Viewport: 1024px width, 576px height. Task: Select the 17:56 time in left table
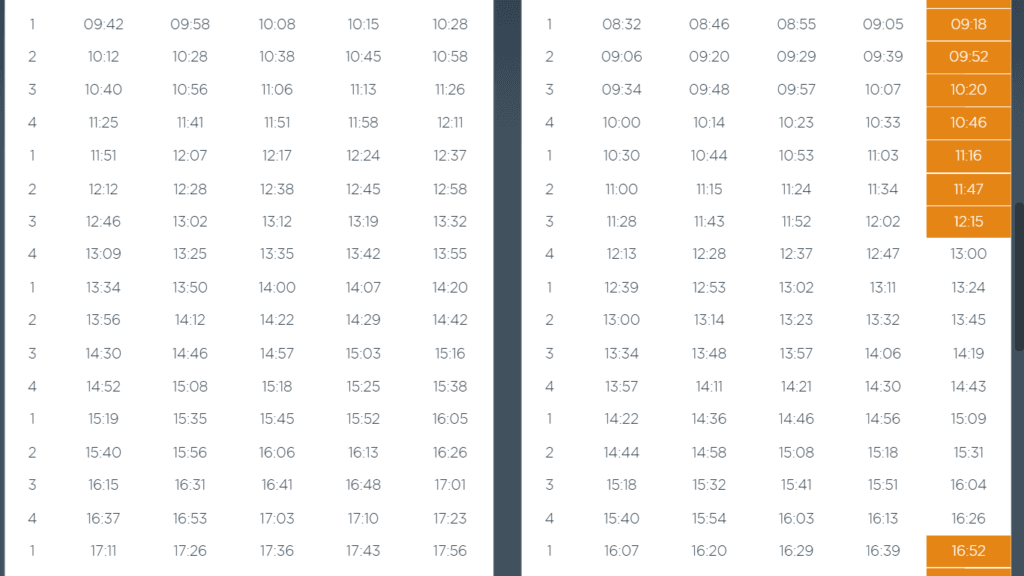[x=450, y=551]
